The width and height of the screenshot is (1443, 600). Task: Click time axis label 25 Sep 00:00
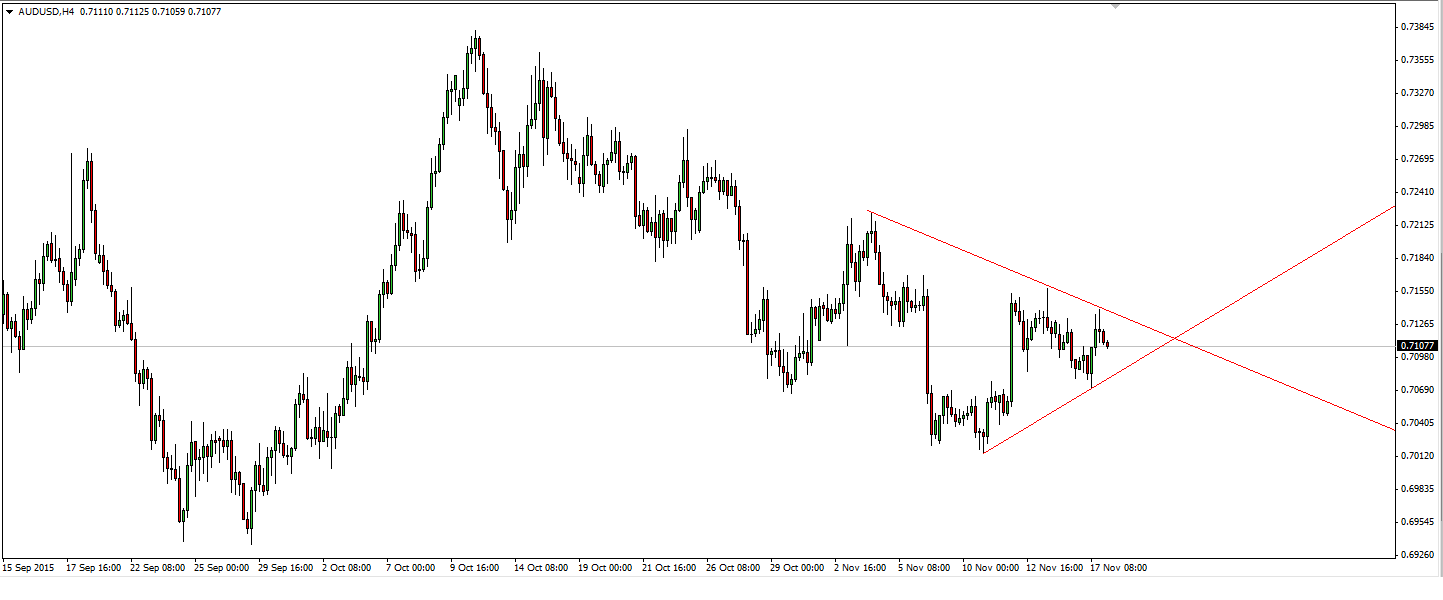pyautogui.click(x=222, y=567)
